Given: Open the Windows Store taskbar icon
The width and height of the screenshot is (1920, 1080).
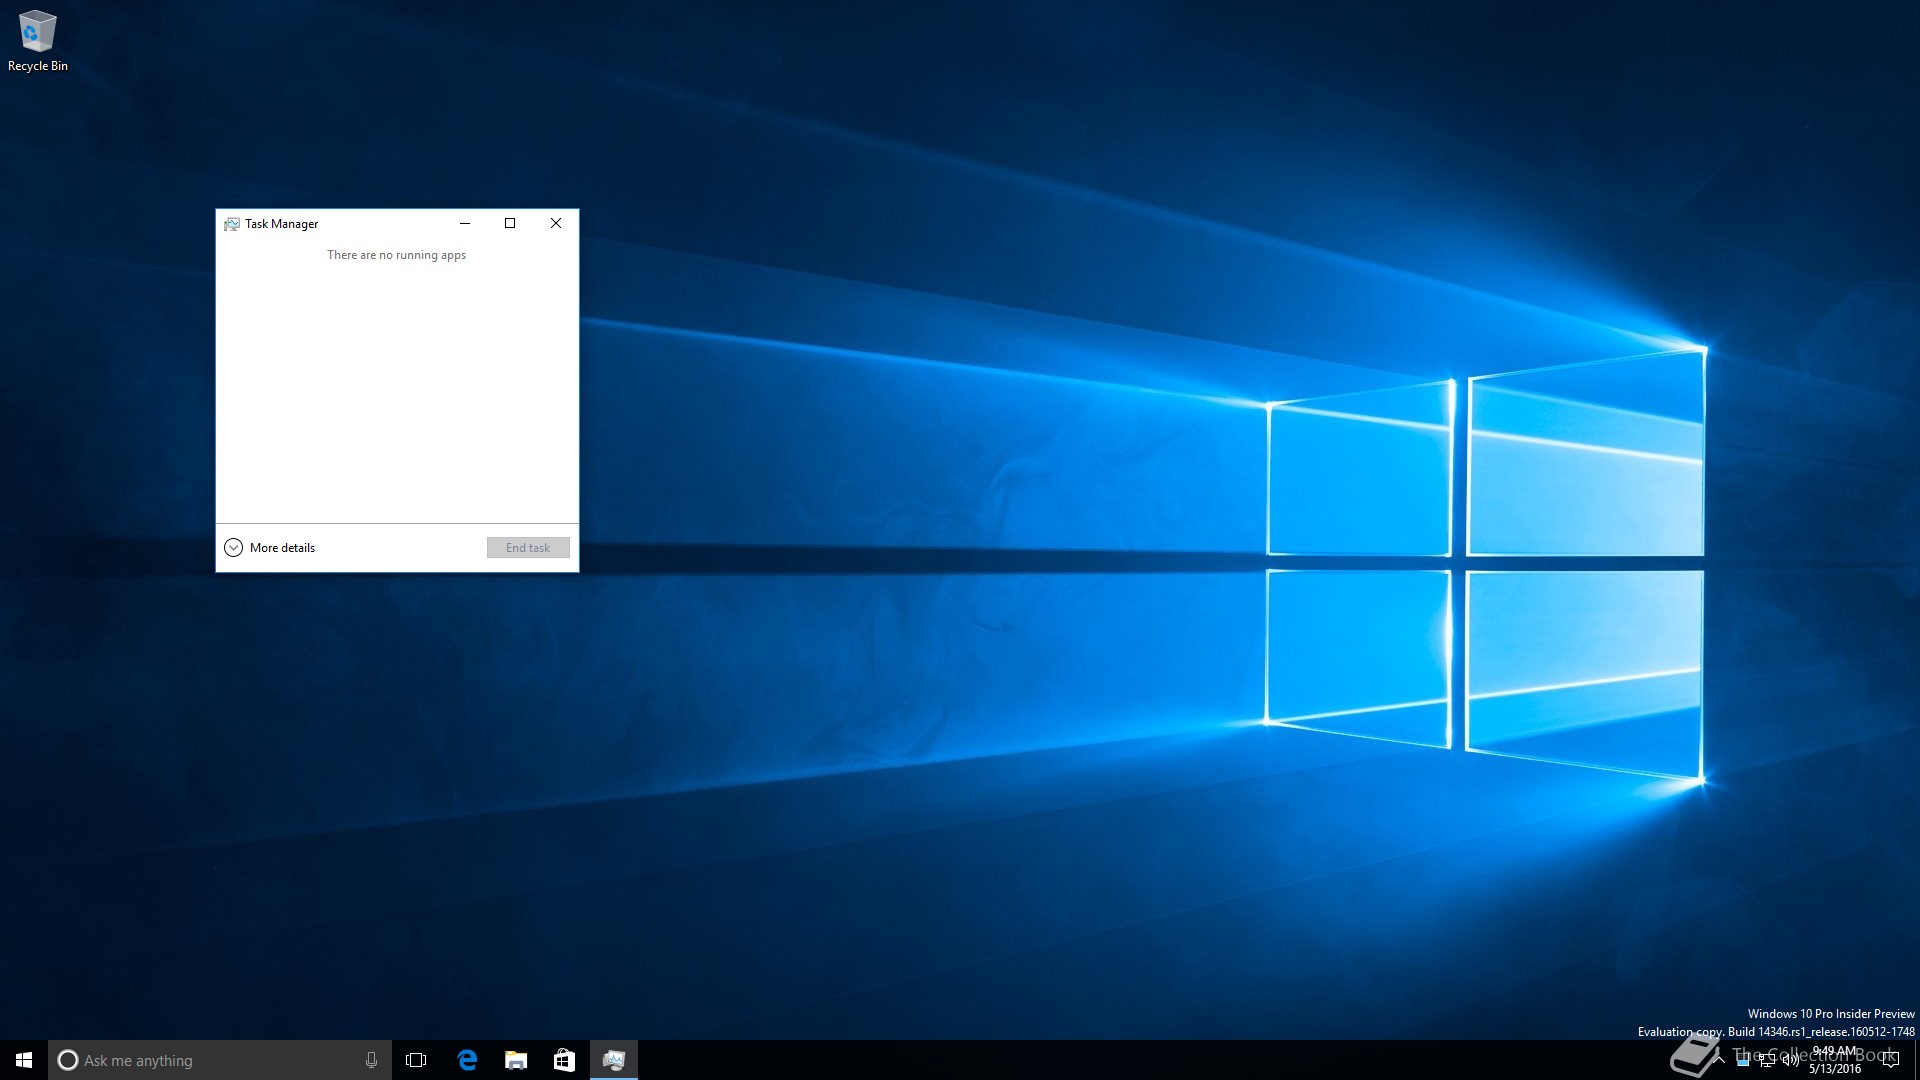Looking at the screenshot, I should point(564,1060).
